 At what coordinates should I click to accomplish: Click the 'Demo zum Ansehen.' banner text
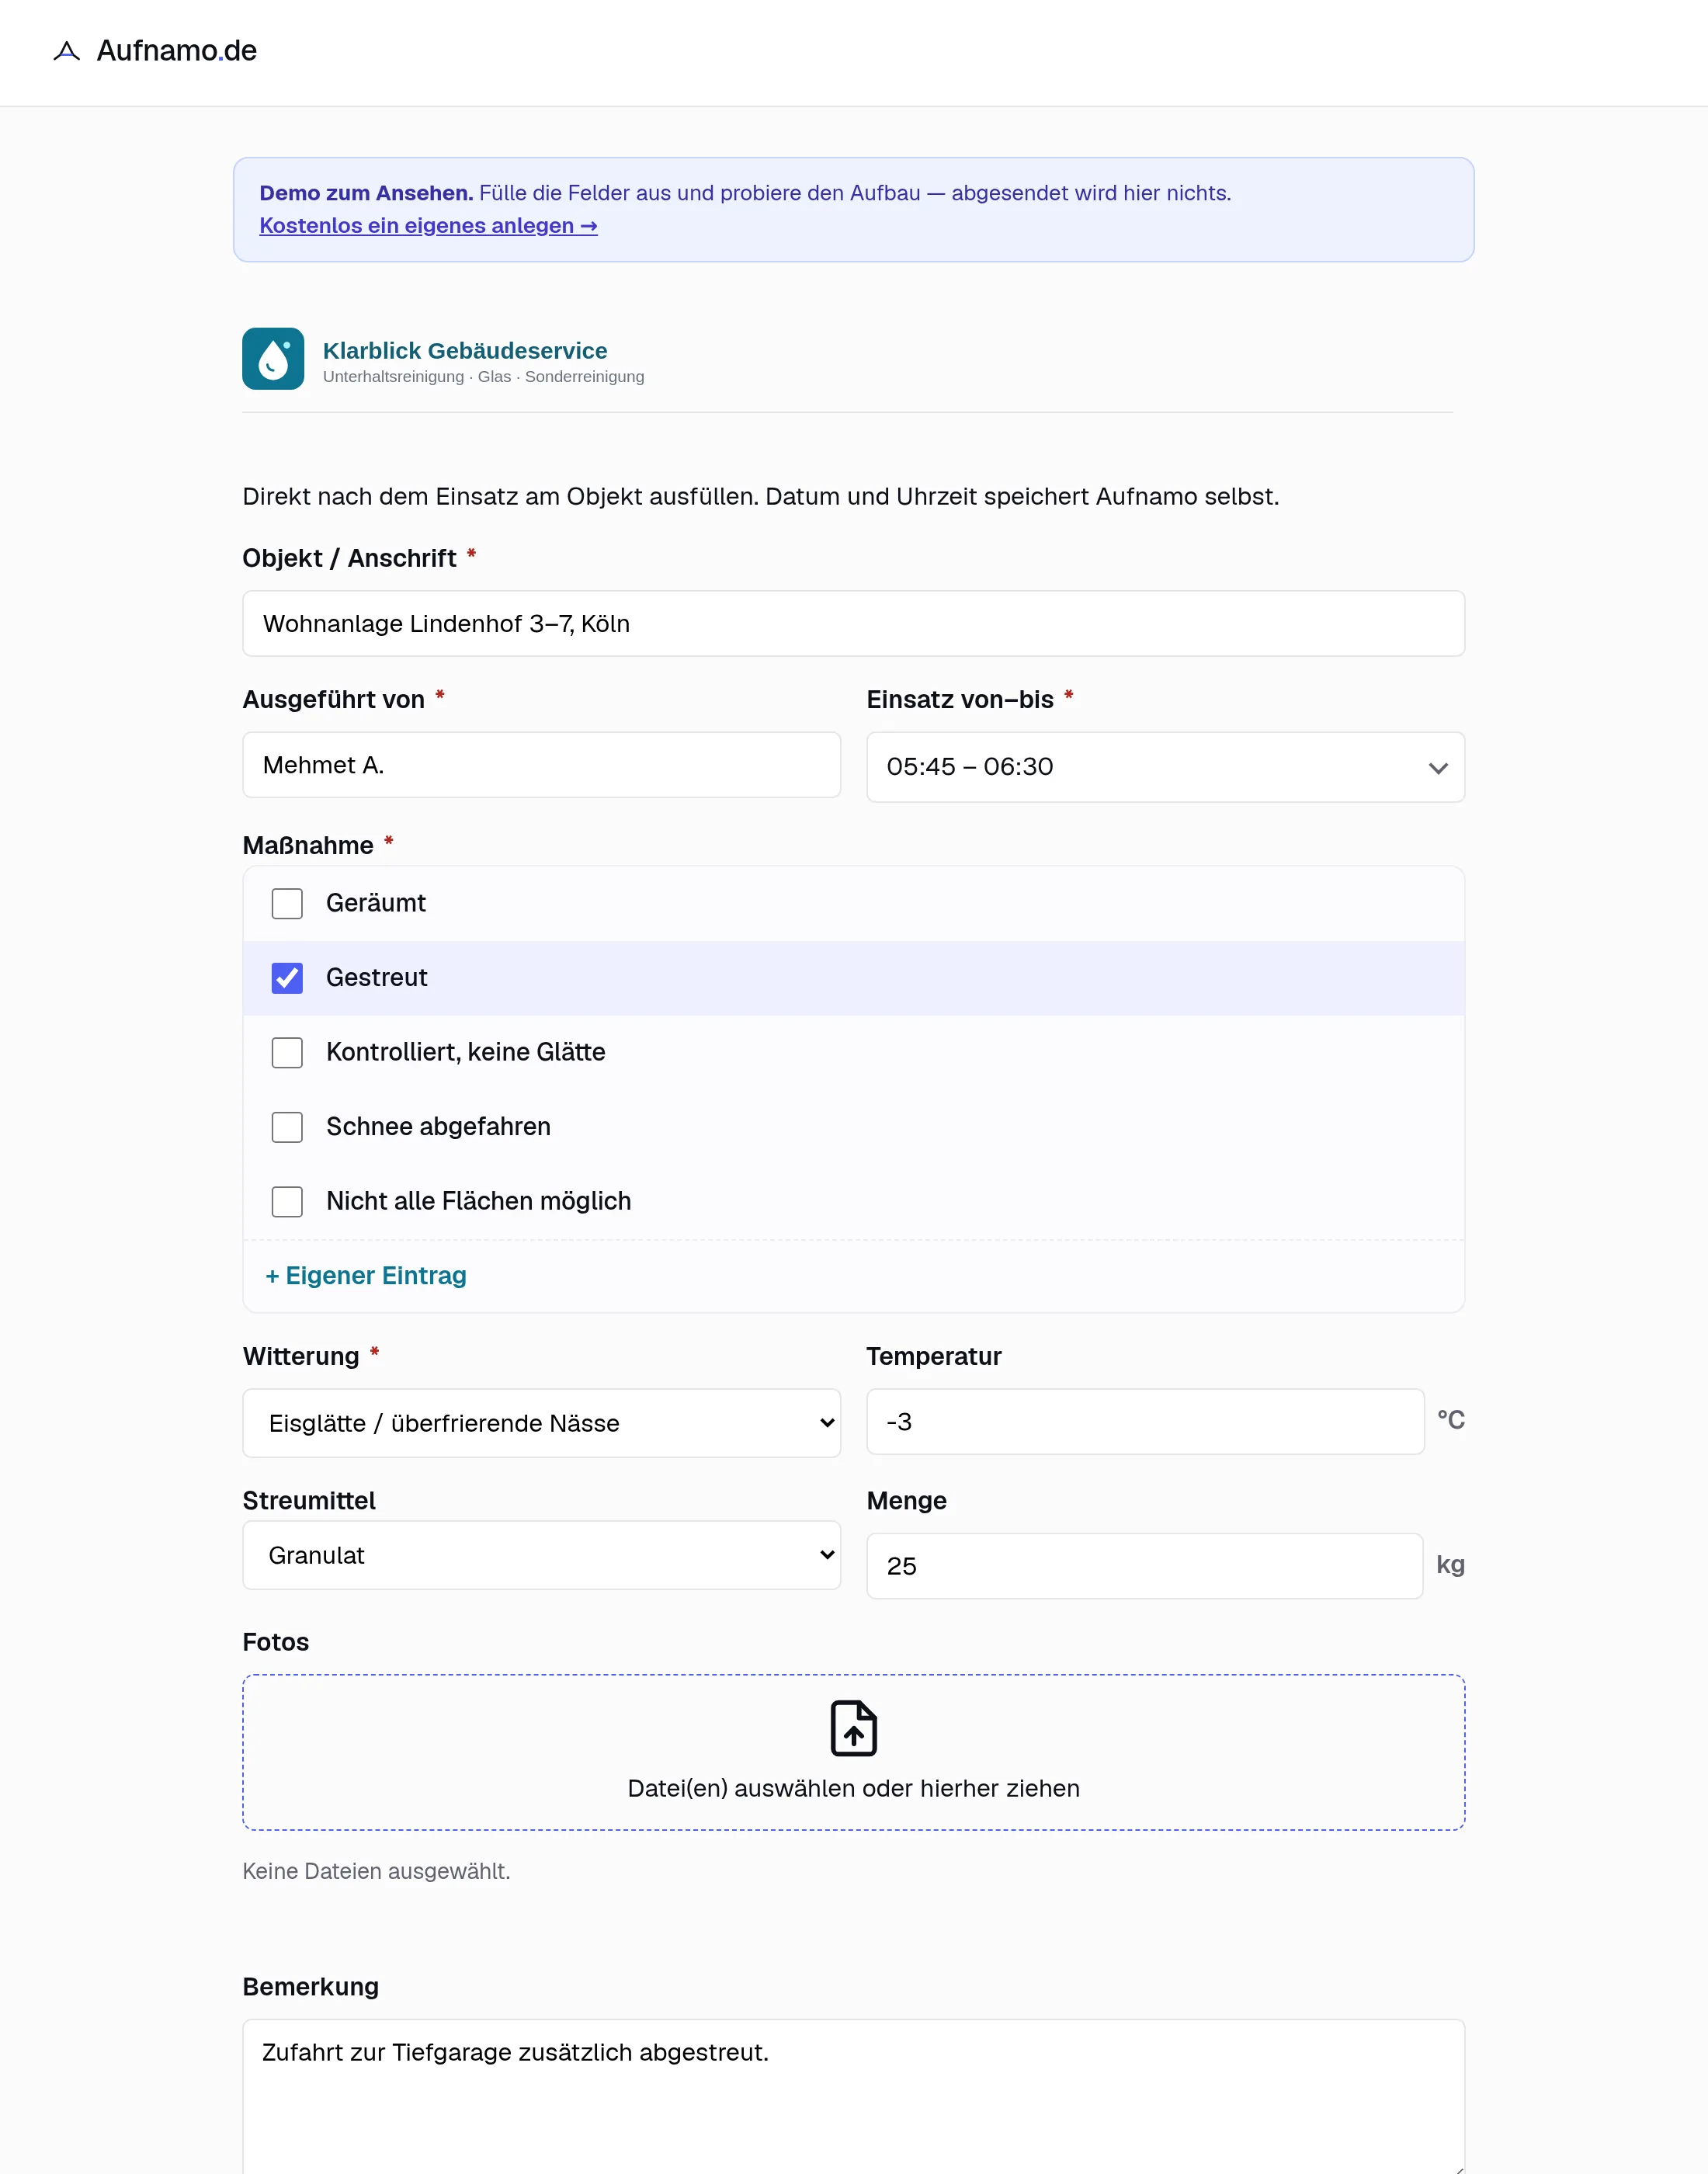366,193
